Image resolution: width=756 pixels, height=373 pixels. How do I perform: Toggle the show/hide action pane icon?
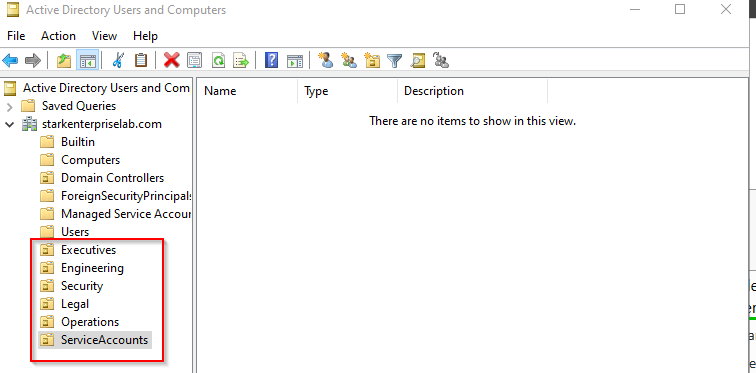coord(295,61)
